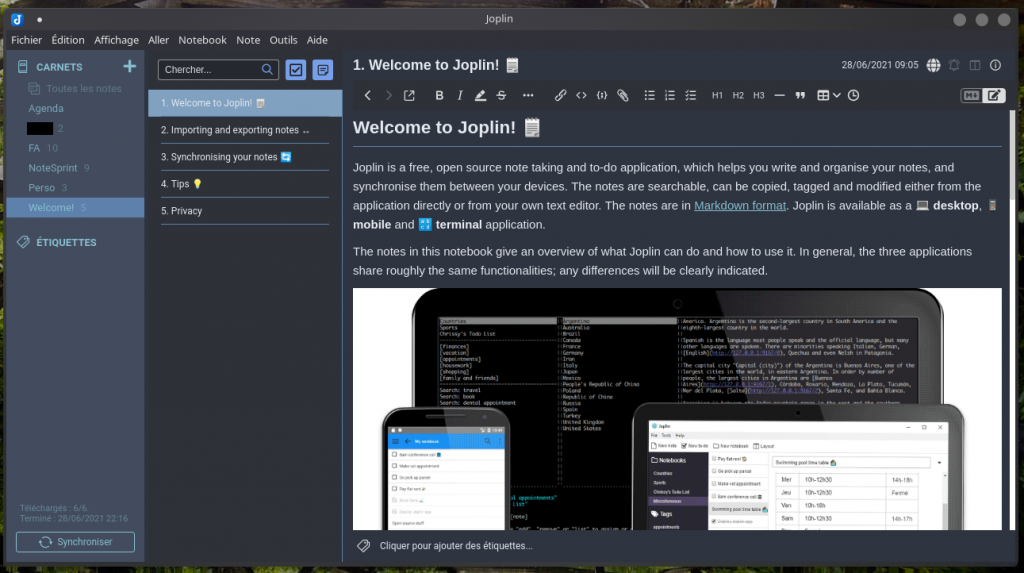Viewport: 1024px width, 573px height.
Task: Switch to the rich text editor
Action: (x=994, y=95)
